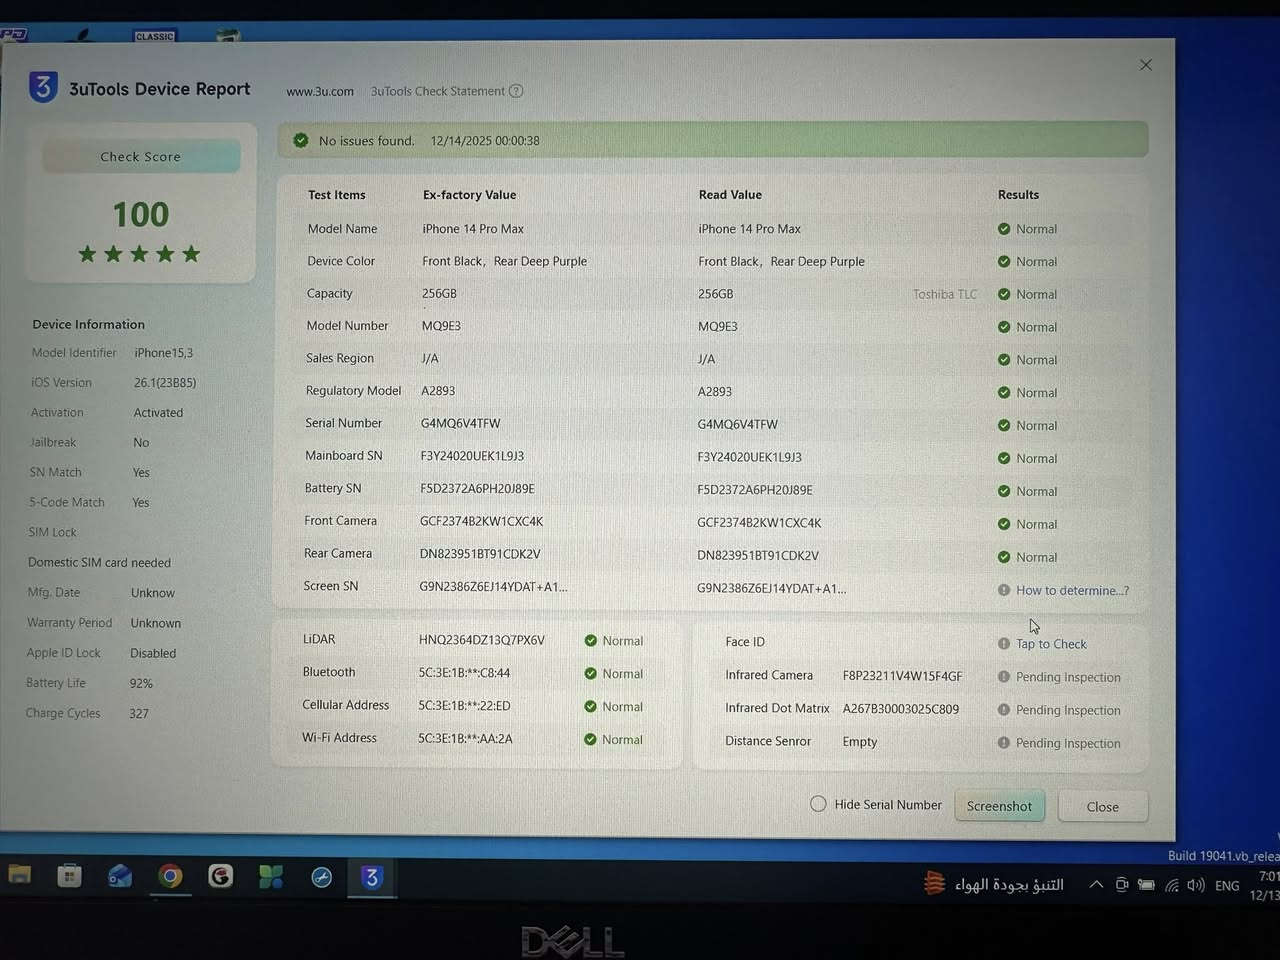The width and height of the screenshot is (1280, 960).
Task: Click the Check Score banner
Action: pos(141,157)
